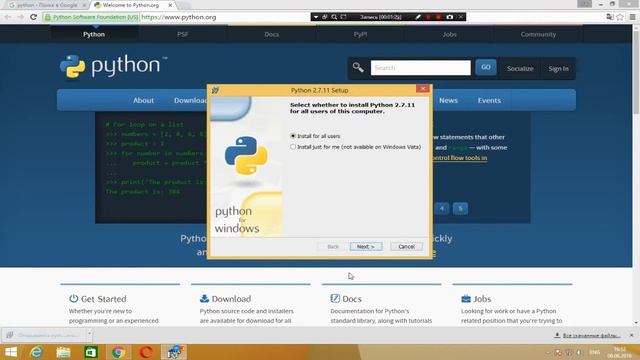Screen dimensions: 640x360
Task: Open the Events menu on python.org
Action: [x=489, y=100]
